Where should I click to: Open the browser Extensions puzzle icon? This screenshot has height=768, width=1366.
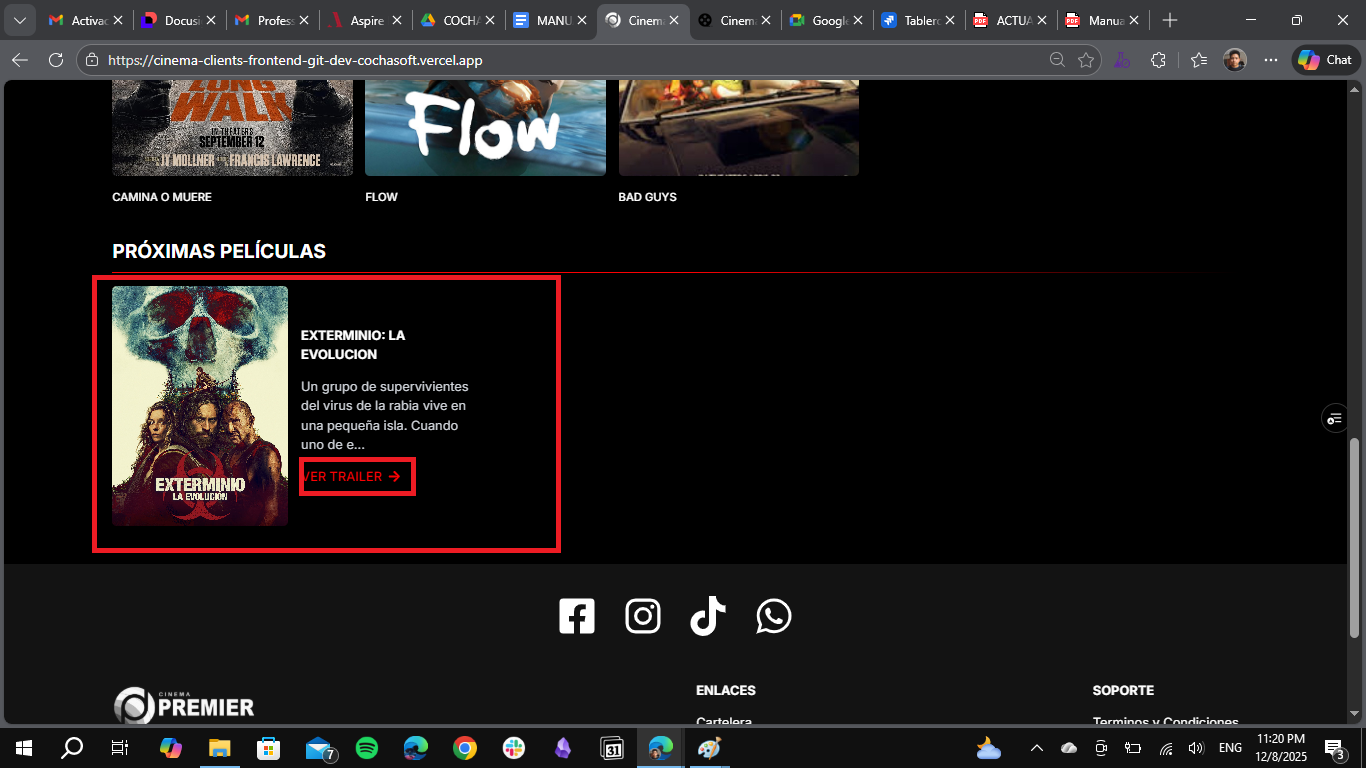pos(1158,59)
